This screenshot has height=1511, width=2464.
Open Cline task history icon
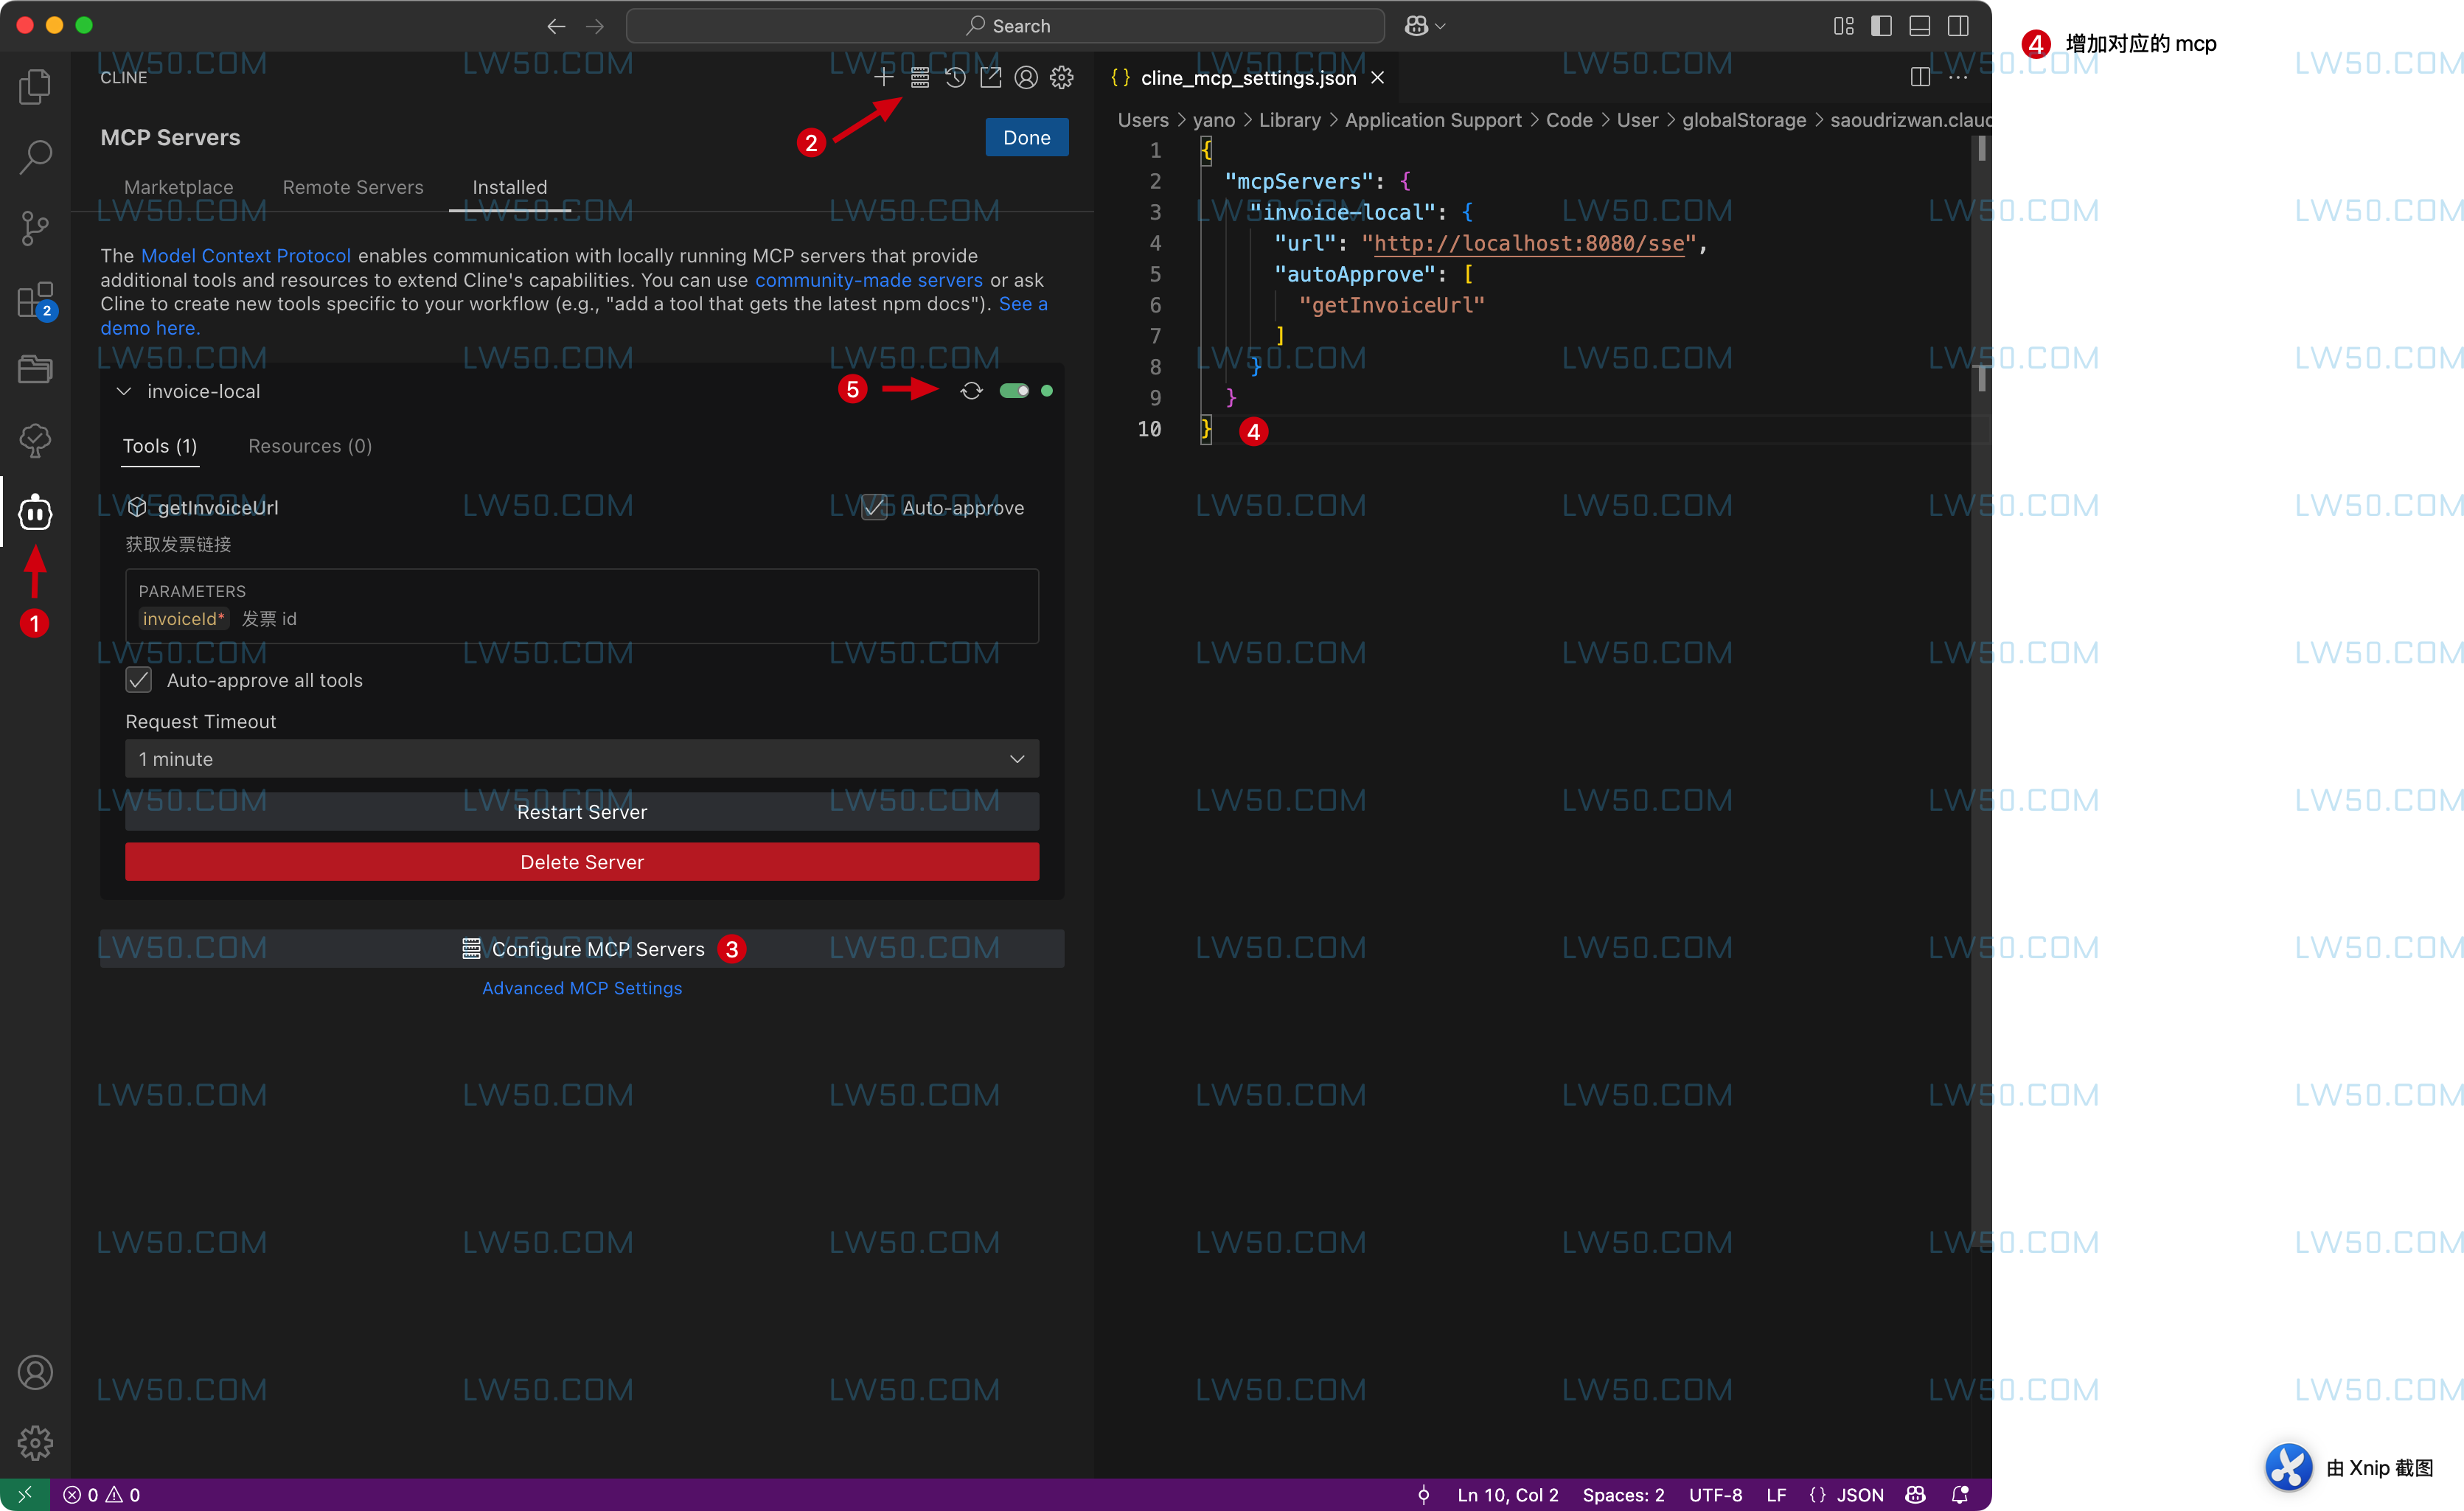pyautogui.click(x=955, y=78)
